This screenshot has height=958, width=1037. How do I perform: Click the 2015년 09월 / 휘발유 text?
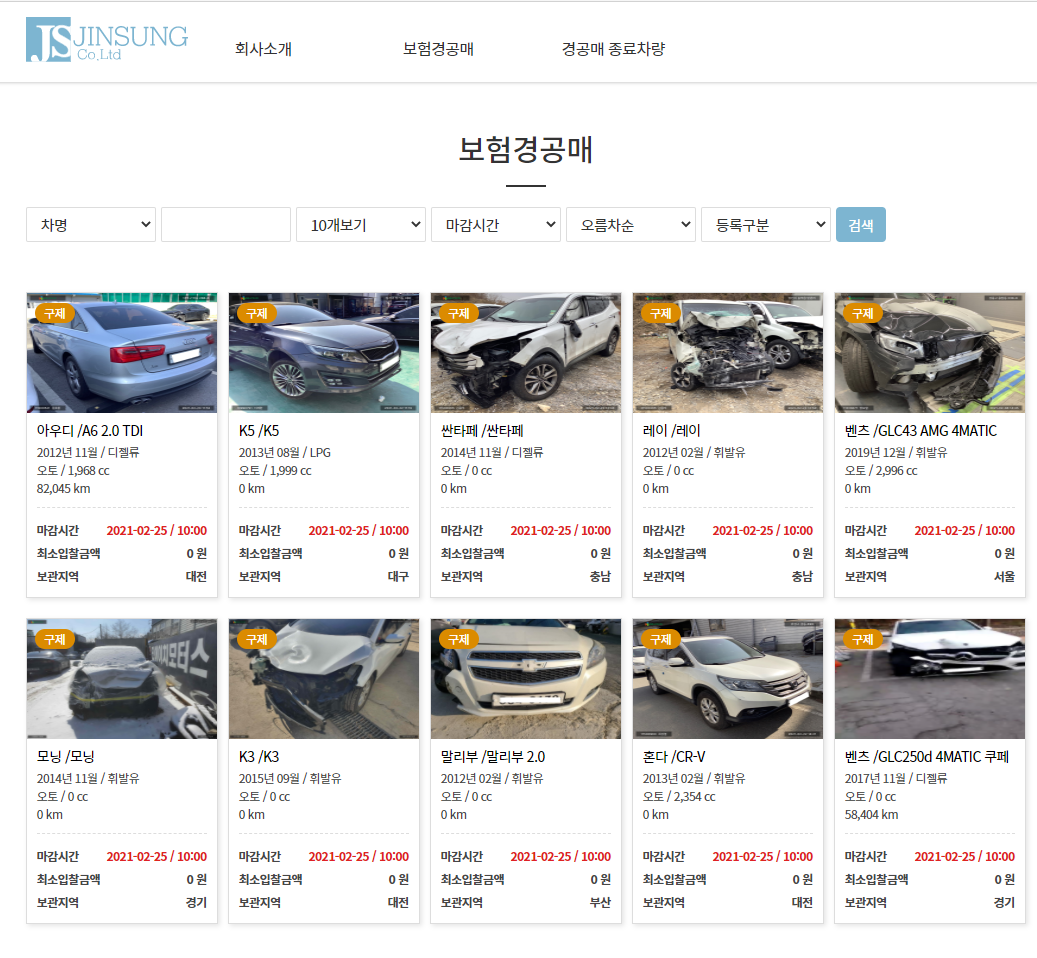point(290,779)
